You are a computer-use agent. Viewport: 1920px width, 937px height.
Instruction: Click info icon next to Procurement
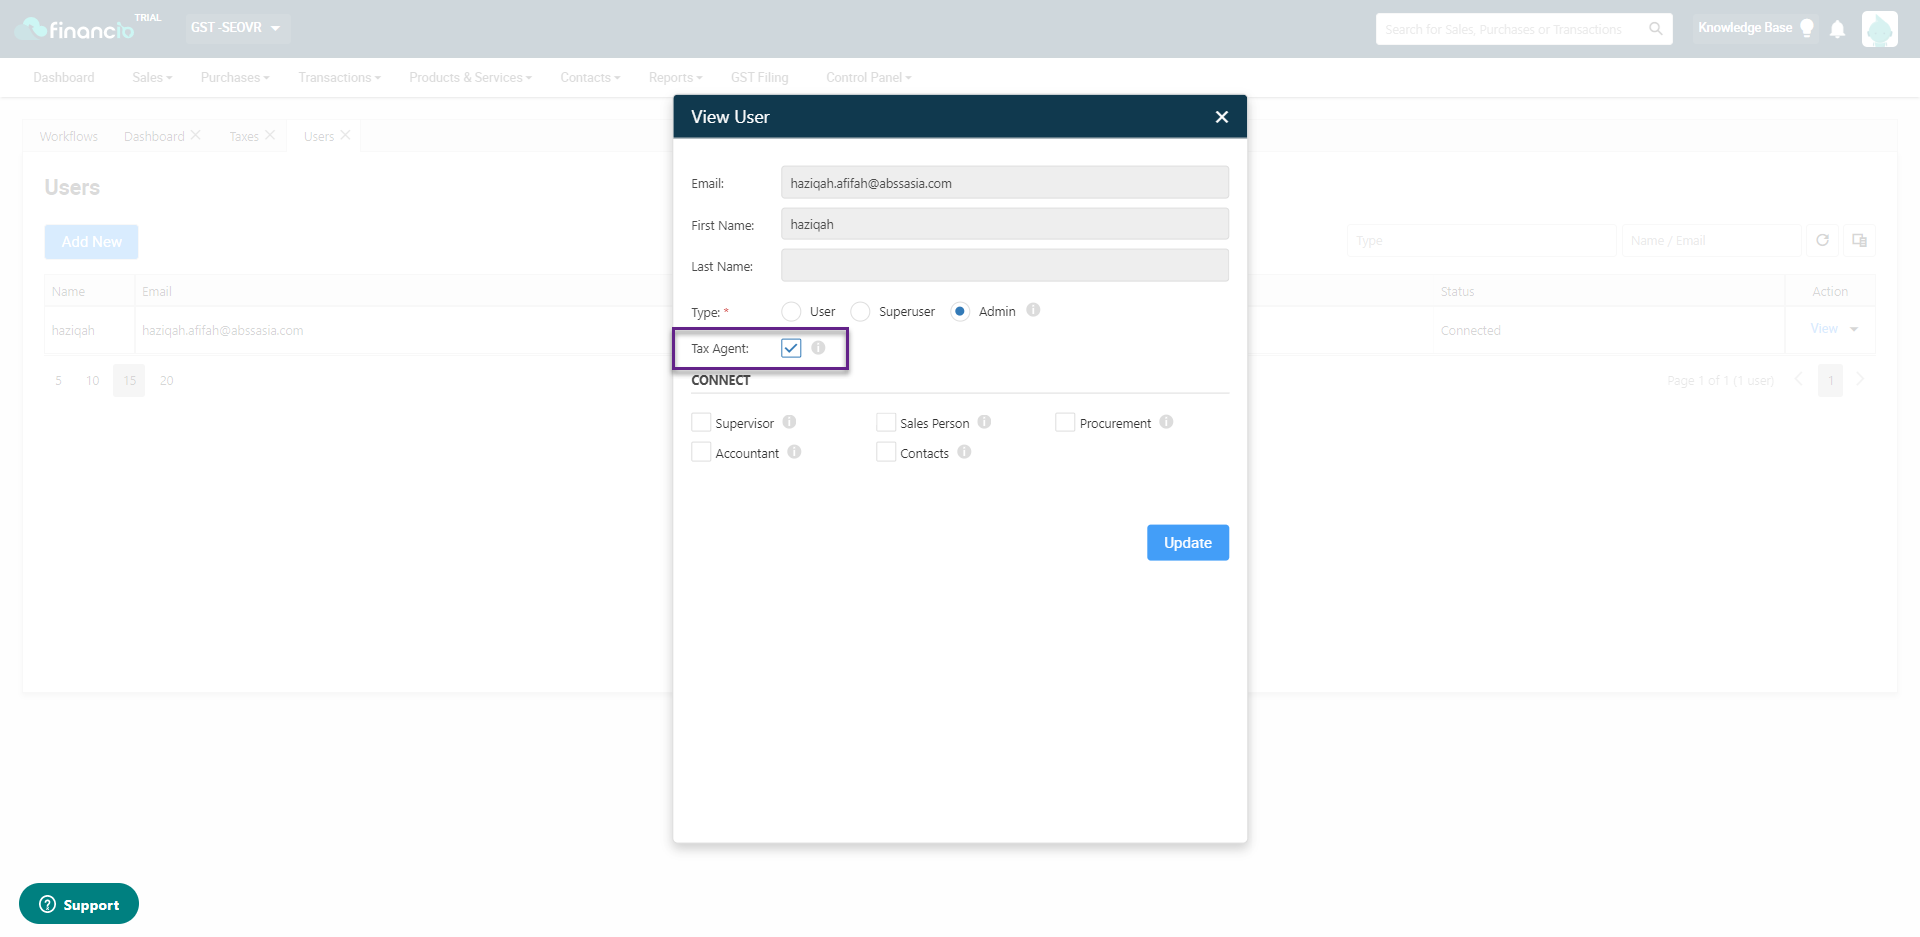tap(1166, 422)
